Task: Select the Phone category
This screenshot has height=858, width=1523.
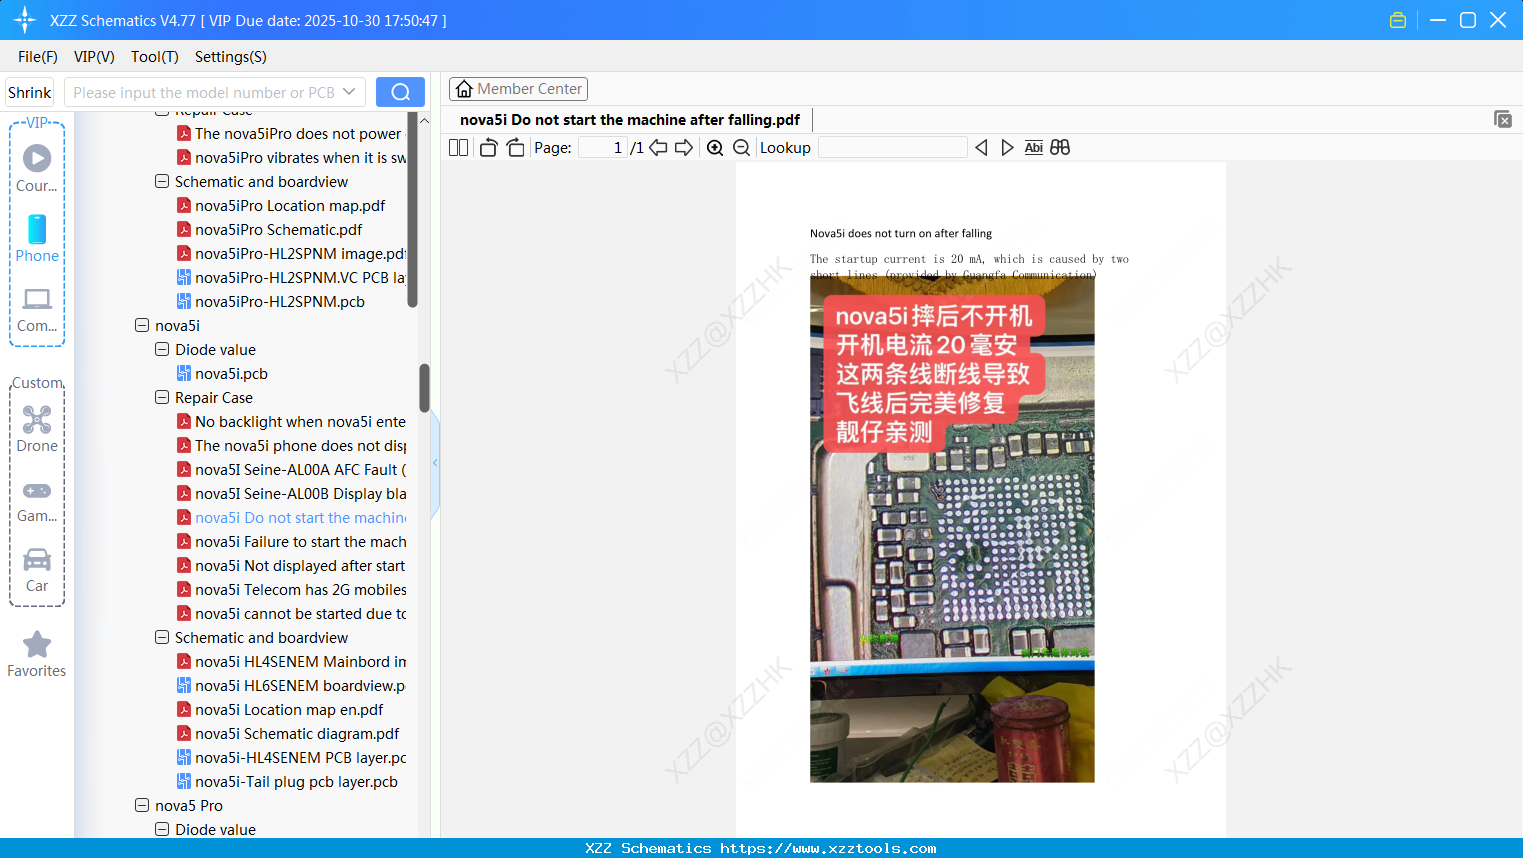Action: point(37,238)
